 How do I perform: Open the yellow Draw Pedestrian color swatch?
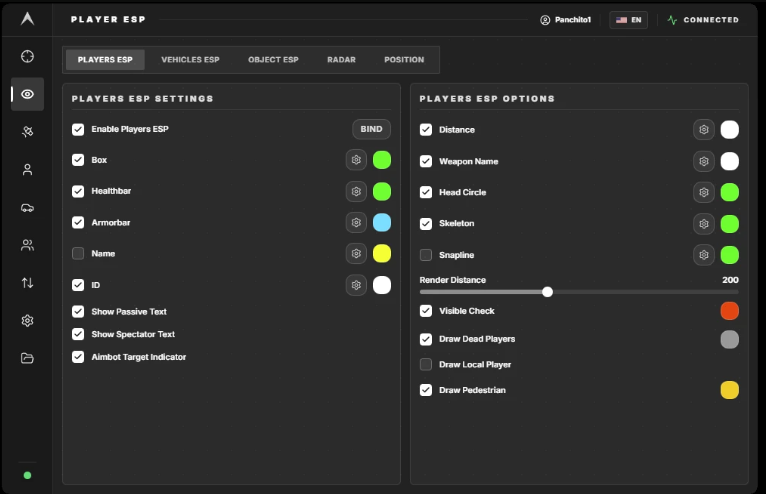729,390
